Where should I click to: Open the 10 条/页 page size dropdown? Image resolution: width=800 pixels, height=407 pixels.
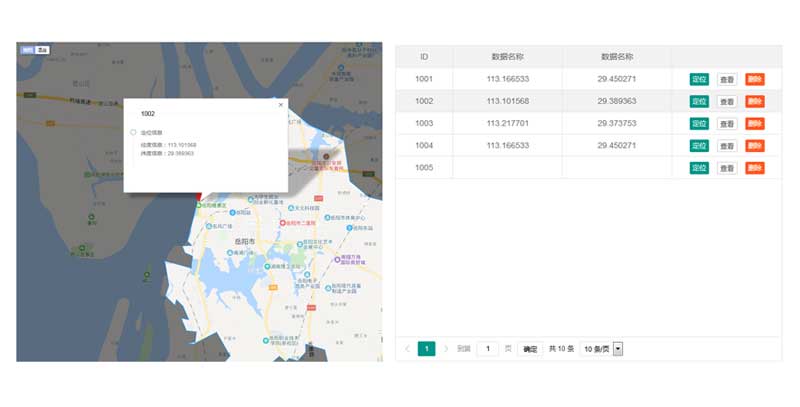[601, 349]
